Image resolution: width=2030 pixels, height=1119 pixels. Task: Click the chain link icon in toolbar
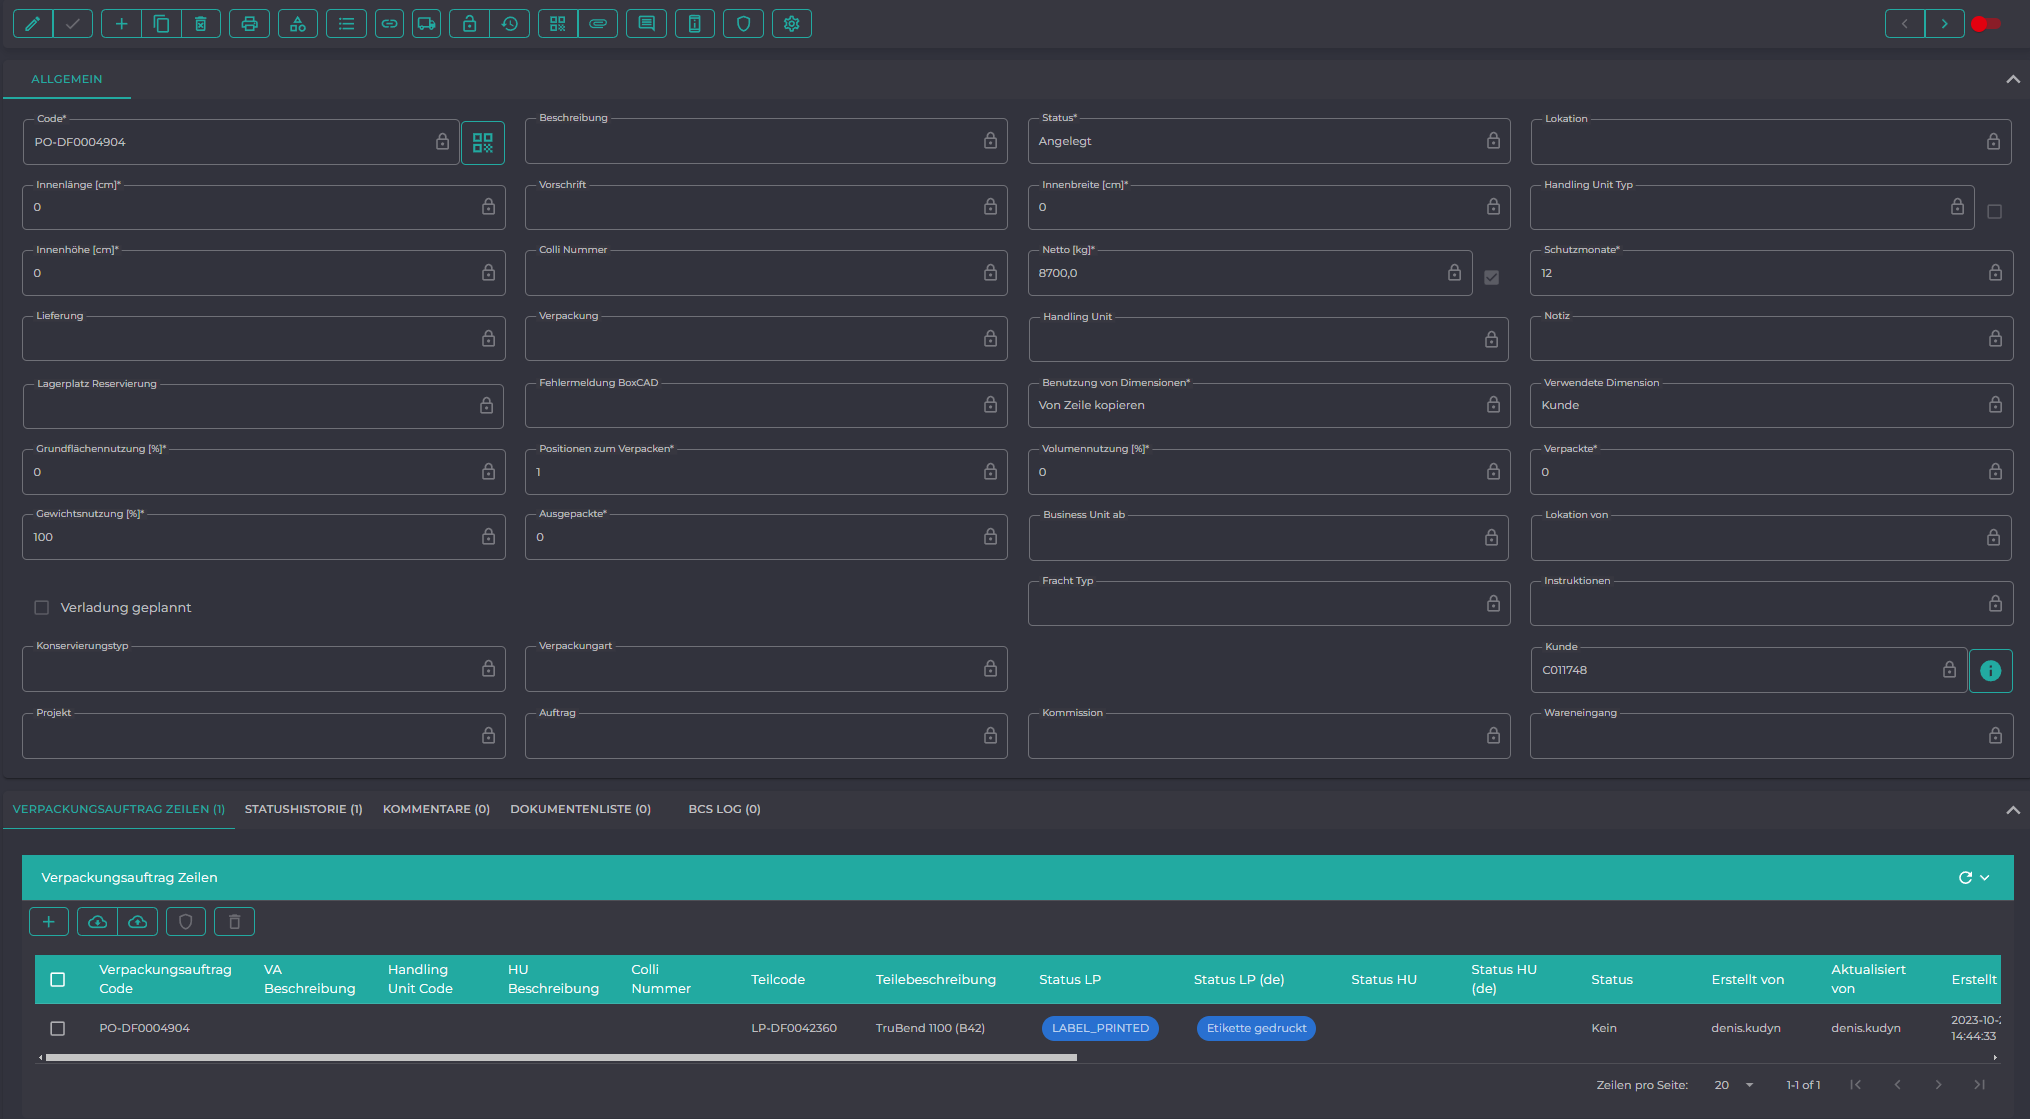[x=389, y=24]
